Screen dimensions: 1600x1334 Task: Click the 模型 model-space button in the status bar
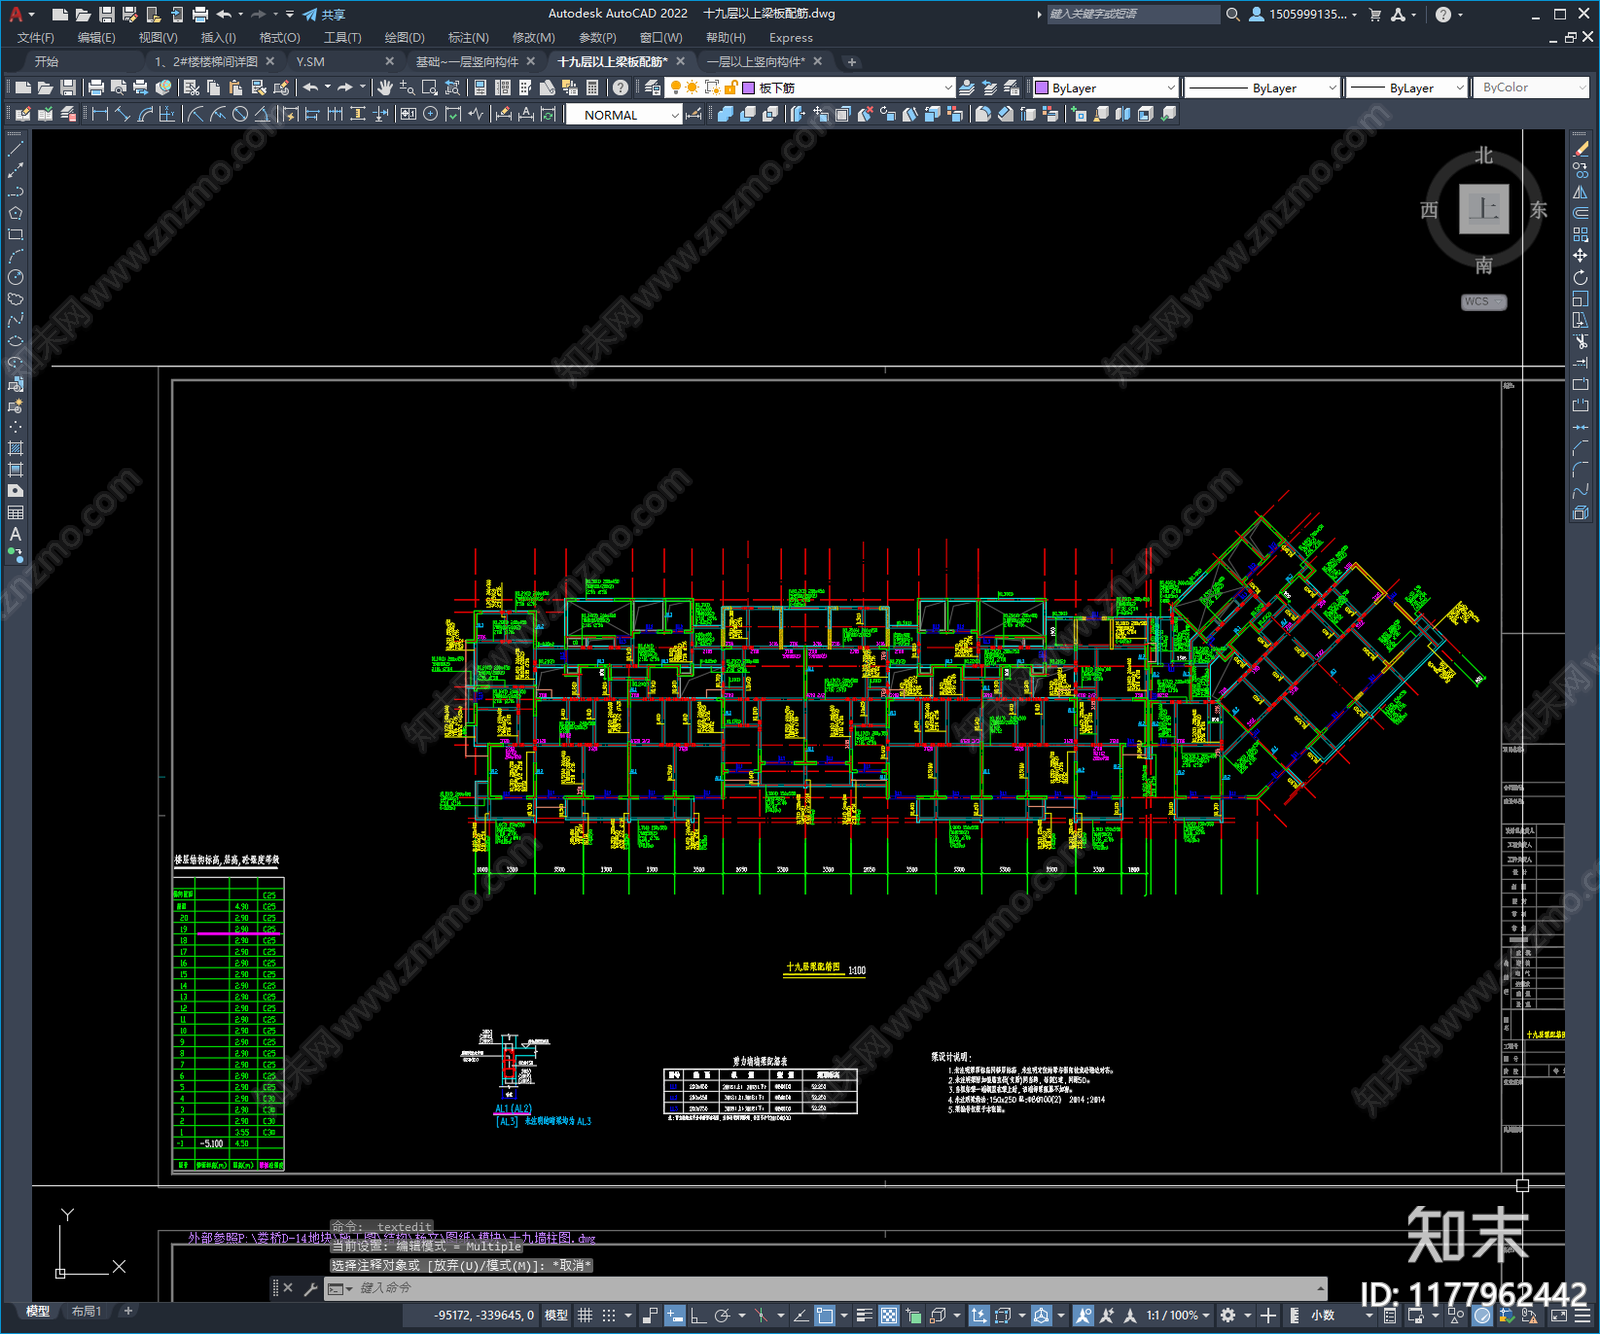pyautogui.click(x=556, y=1316)
